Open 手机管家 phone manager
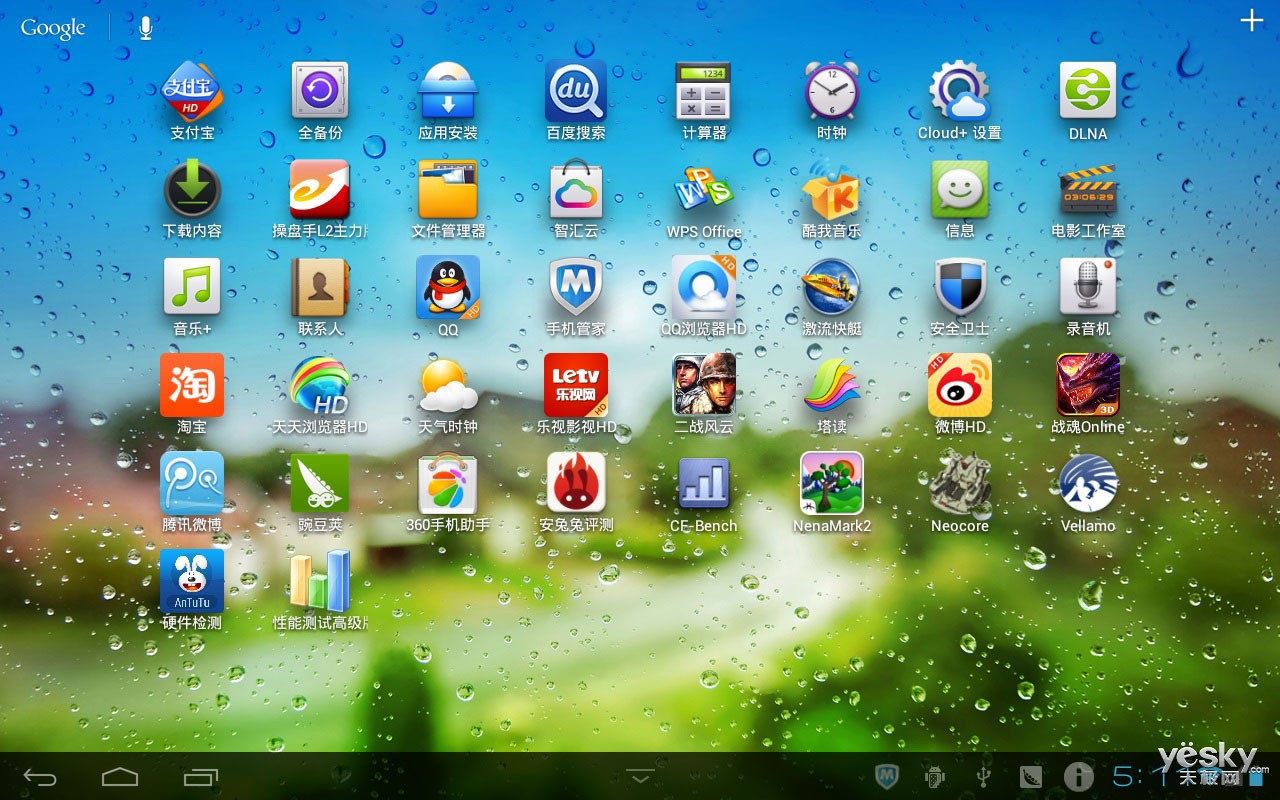1280x800 pixels. (576, 287)
